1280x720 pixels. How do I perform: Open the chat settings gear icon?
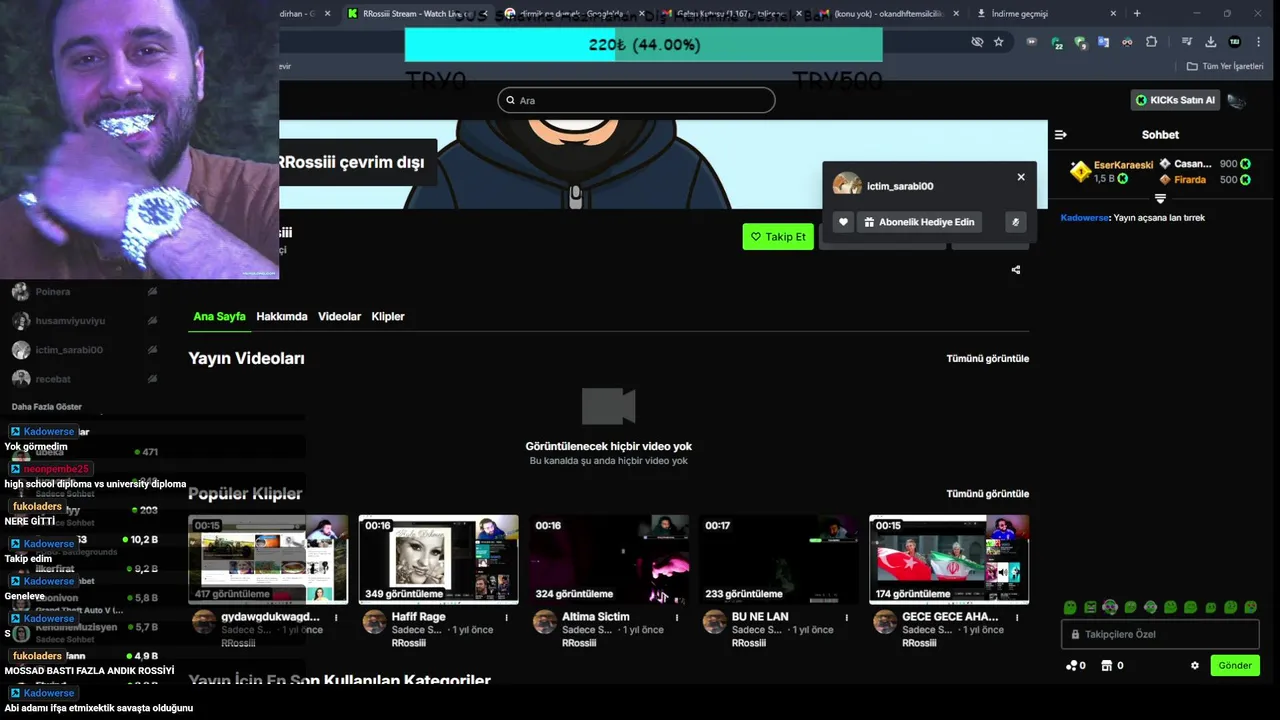[1194, 665]
